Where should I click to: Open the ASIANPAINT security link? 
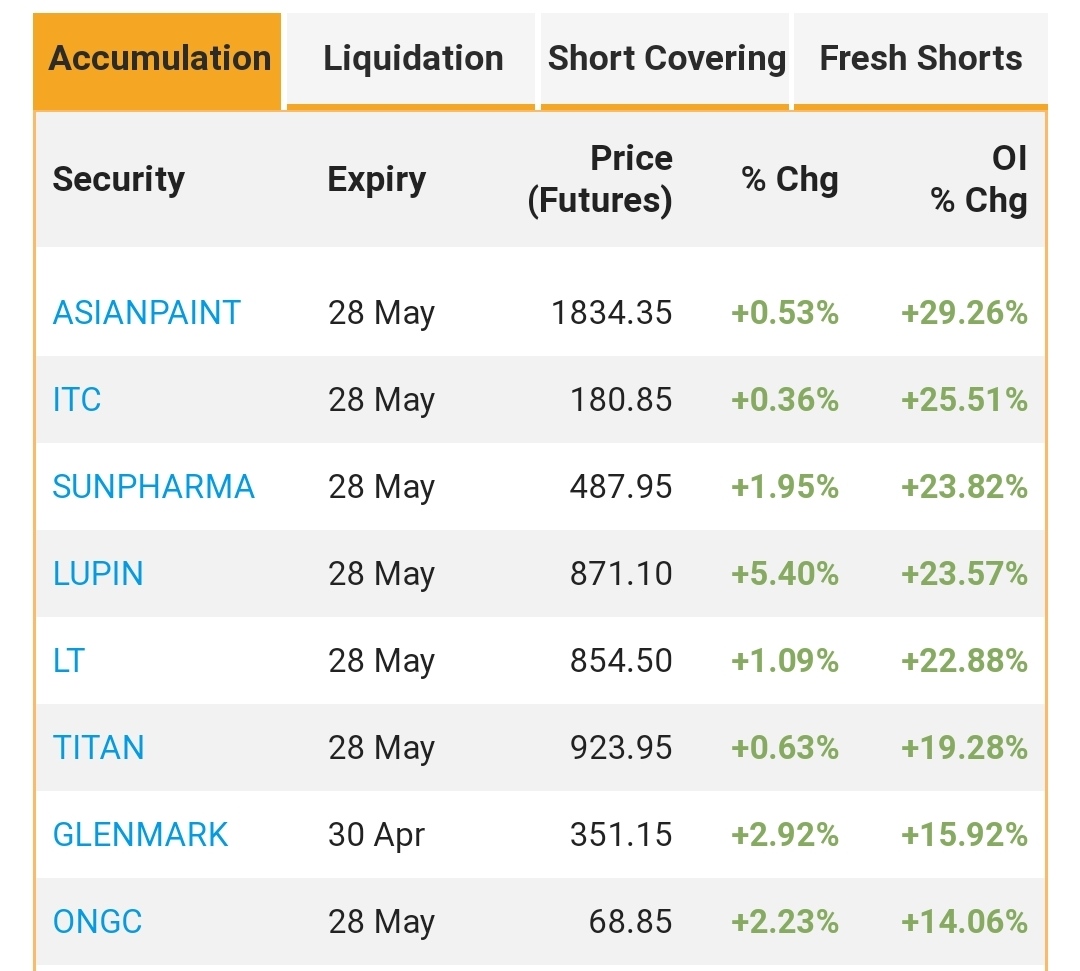point(147,313)
